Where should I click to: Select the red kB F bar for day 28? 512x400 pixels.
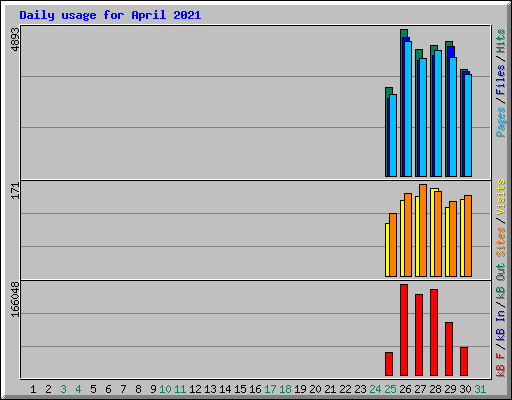(434, 333)
